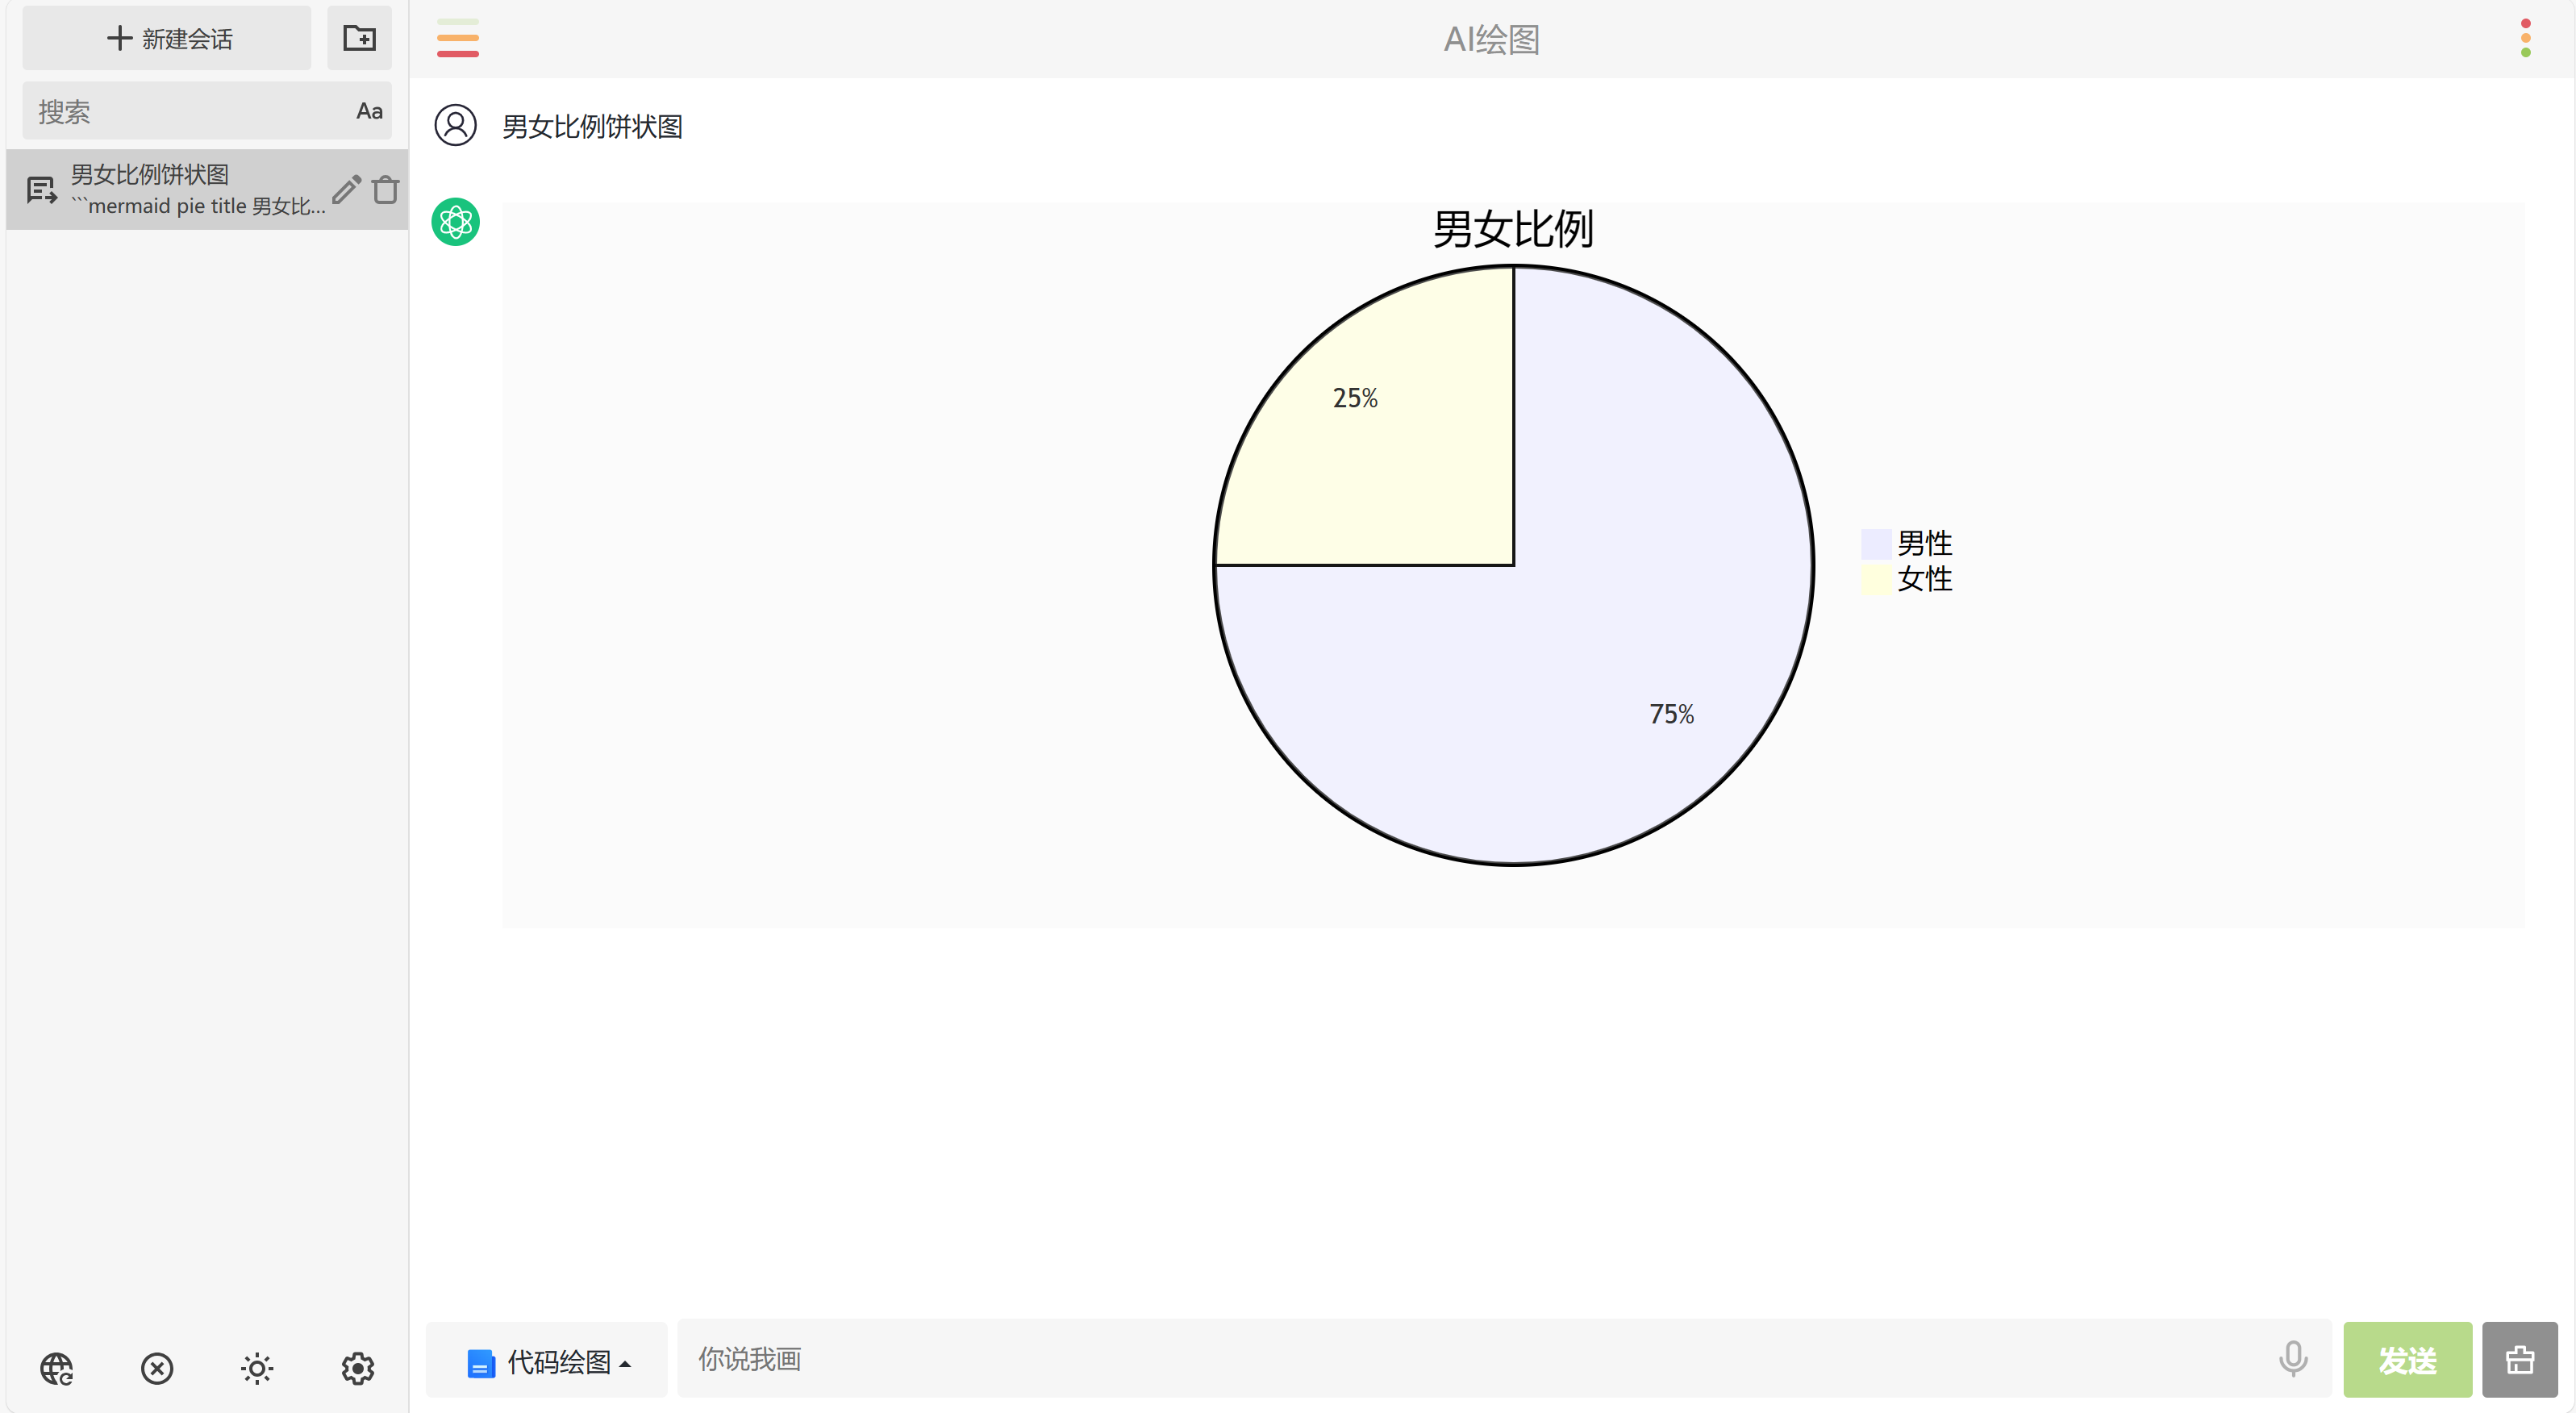Open the settings gear icon
Image resolution: width=2576 pixels, height=1413 pixels.
point(358,1367)
